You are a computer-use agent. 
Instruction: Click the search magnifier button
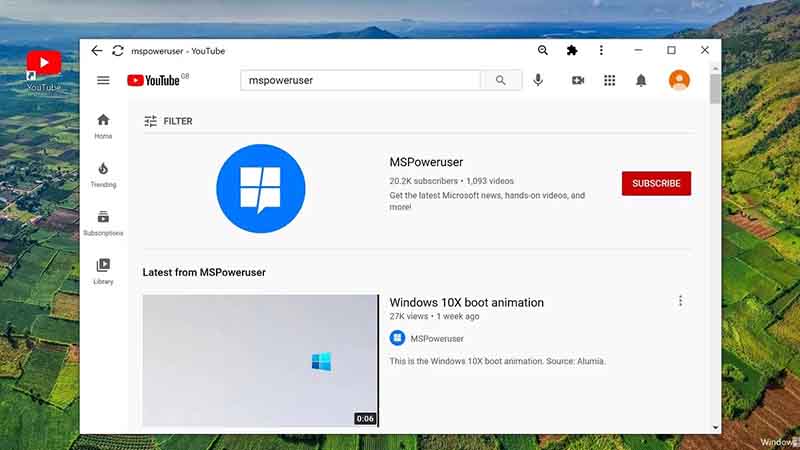[x=501, y=80]
